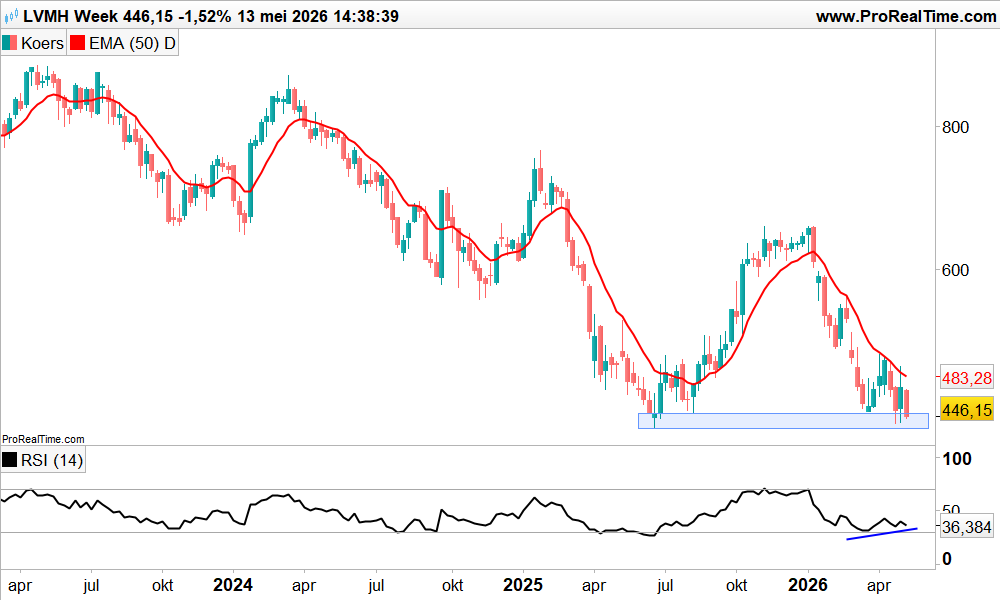
Task: Click the 2024 year label on time axis
Action: coord(233,585)
